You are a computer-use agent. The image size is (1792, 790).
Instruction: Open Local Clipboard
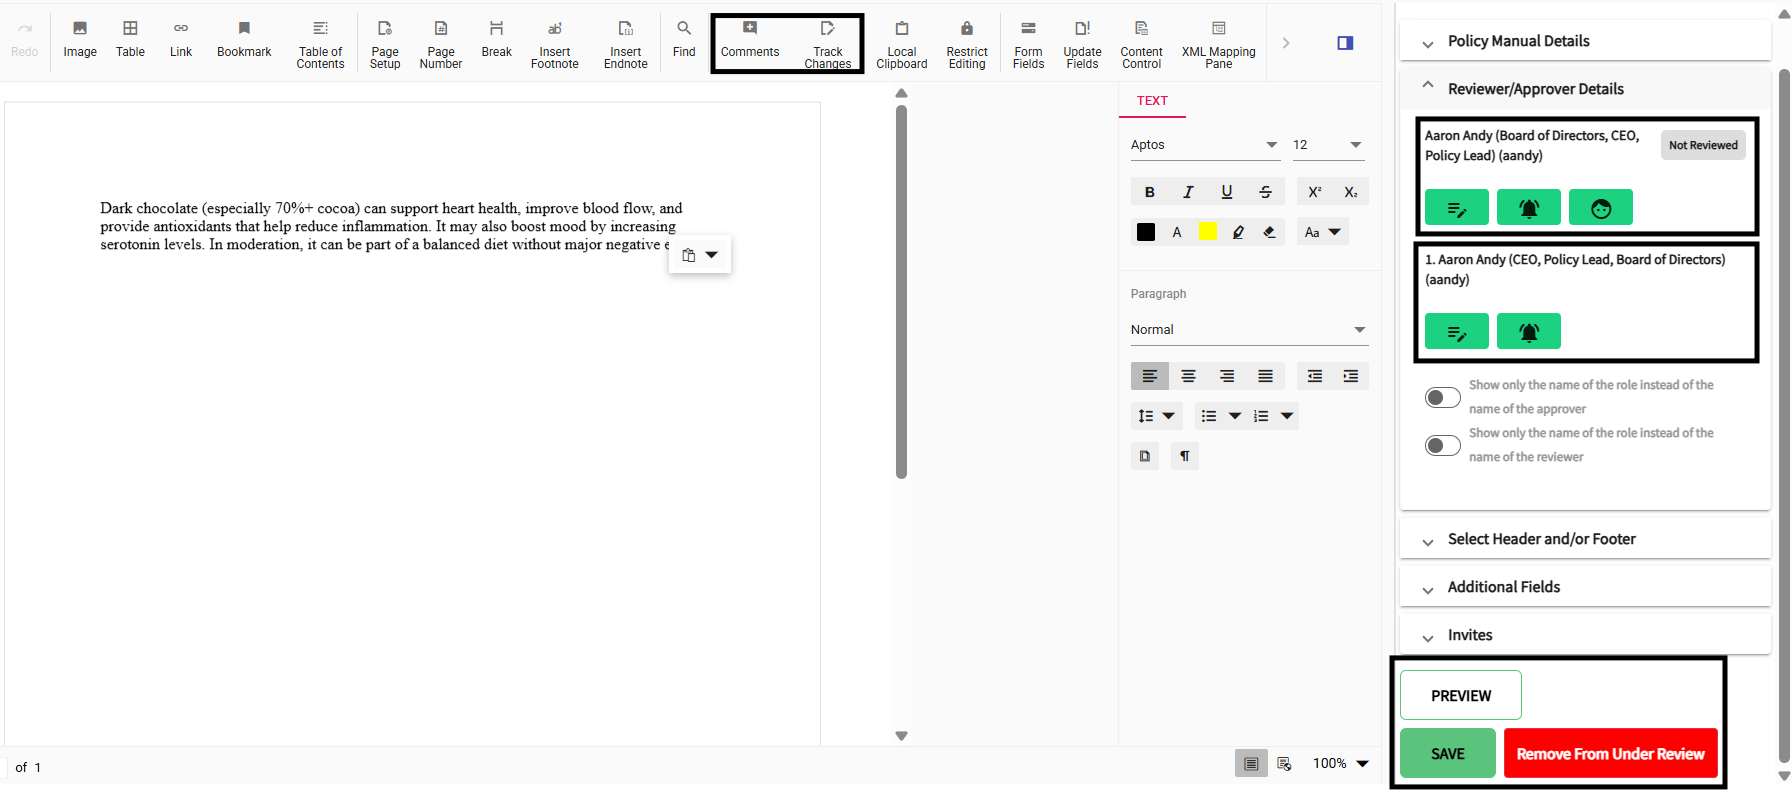tap(902, 44)
